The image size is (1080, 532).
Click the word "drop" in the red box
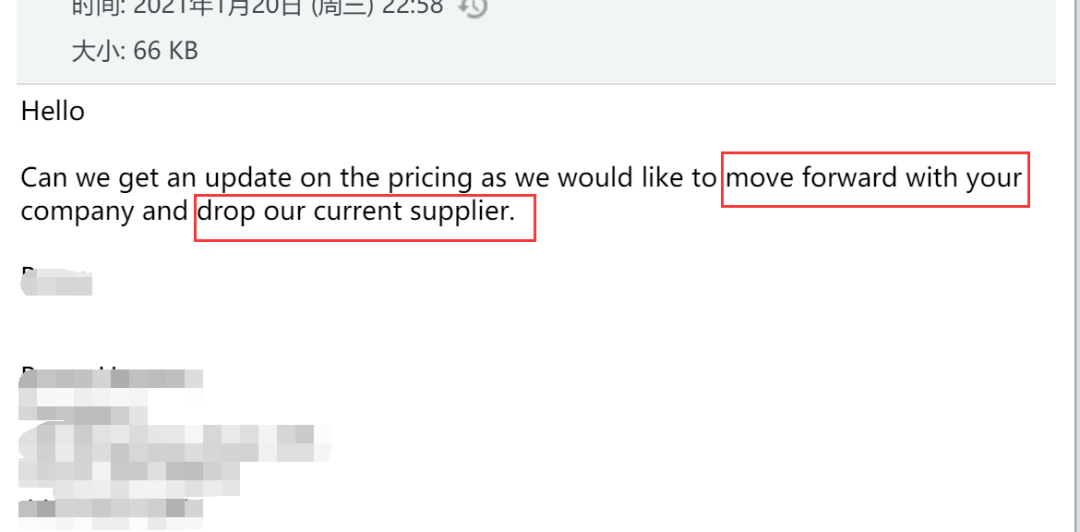(228, 212)
